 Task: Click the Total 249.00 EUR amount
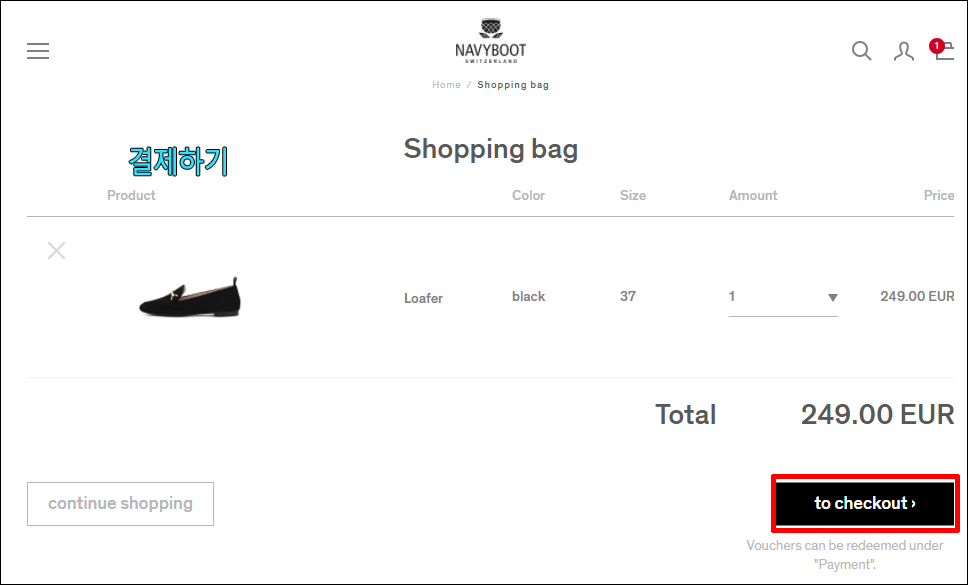click(x=877, y=415)
